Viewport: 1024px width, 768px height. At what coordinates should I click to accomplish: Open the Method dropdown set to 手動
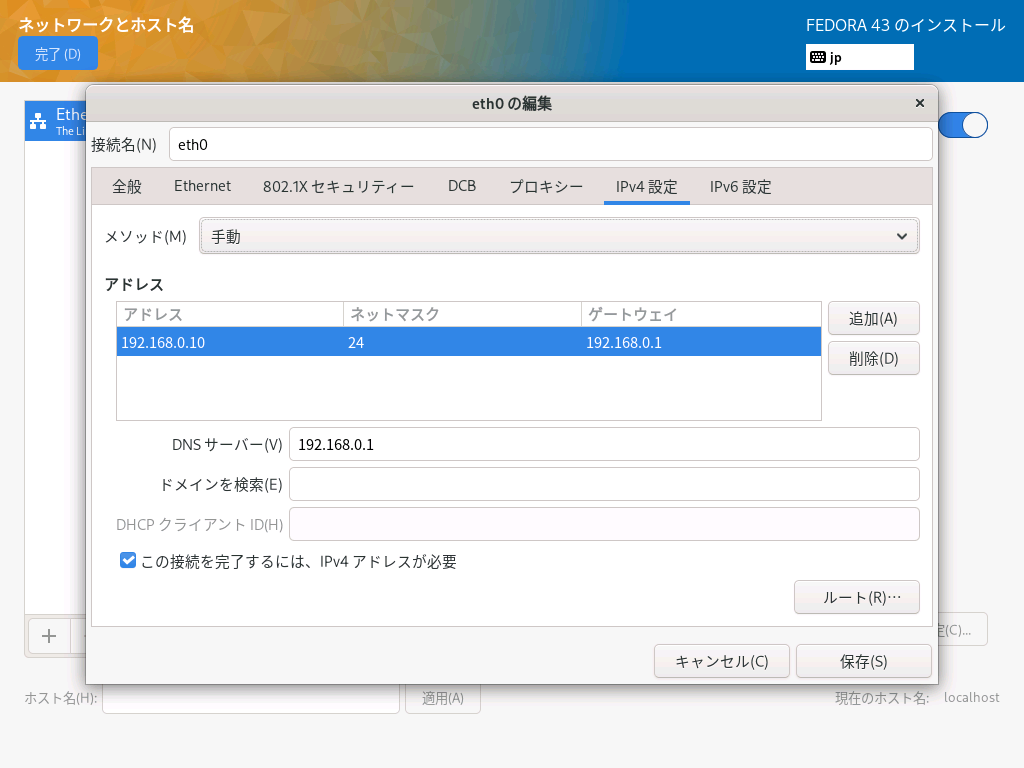click(x=559, y=237)
